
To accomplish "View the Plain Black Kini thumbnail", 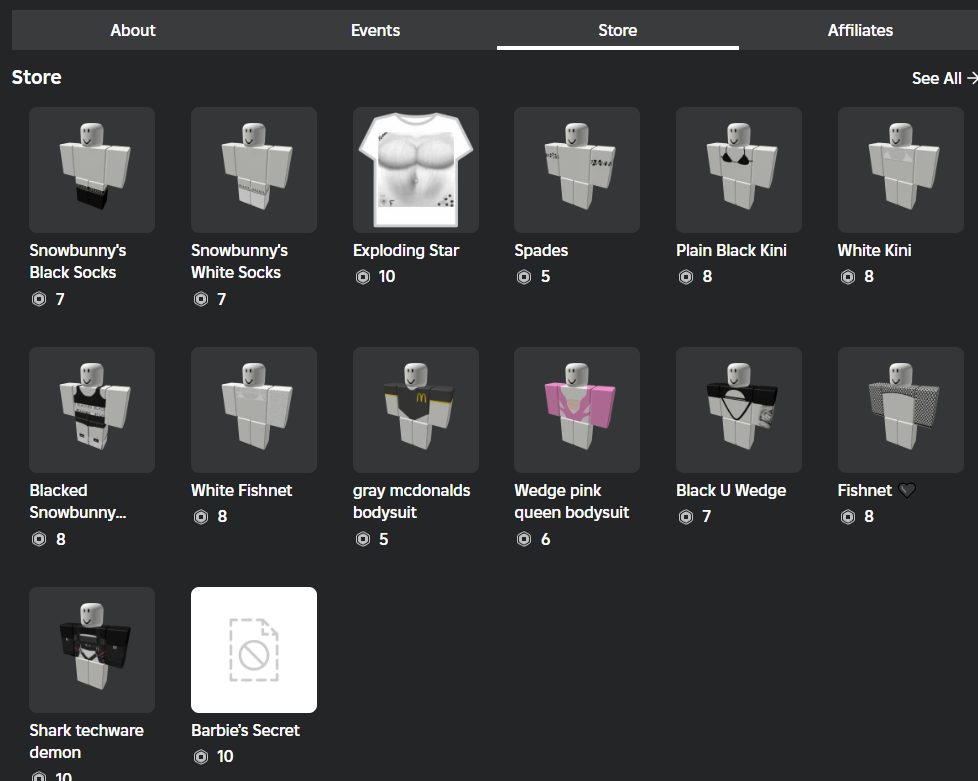I will [x=739, y=170].
